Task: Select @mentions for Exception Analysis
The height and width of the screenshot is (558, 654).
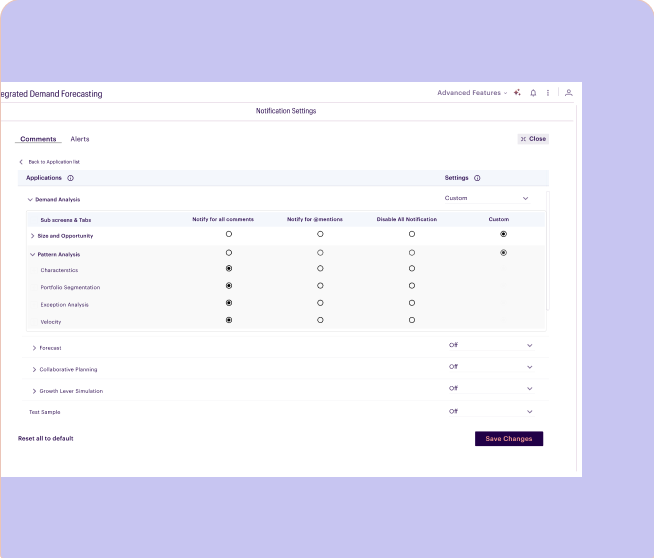Action: coord(320,303)
